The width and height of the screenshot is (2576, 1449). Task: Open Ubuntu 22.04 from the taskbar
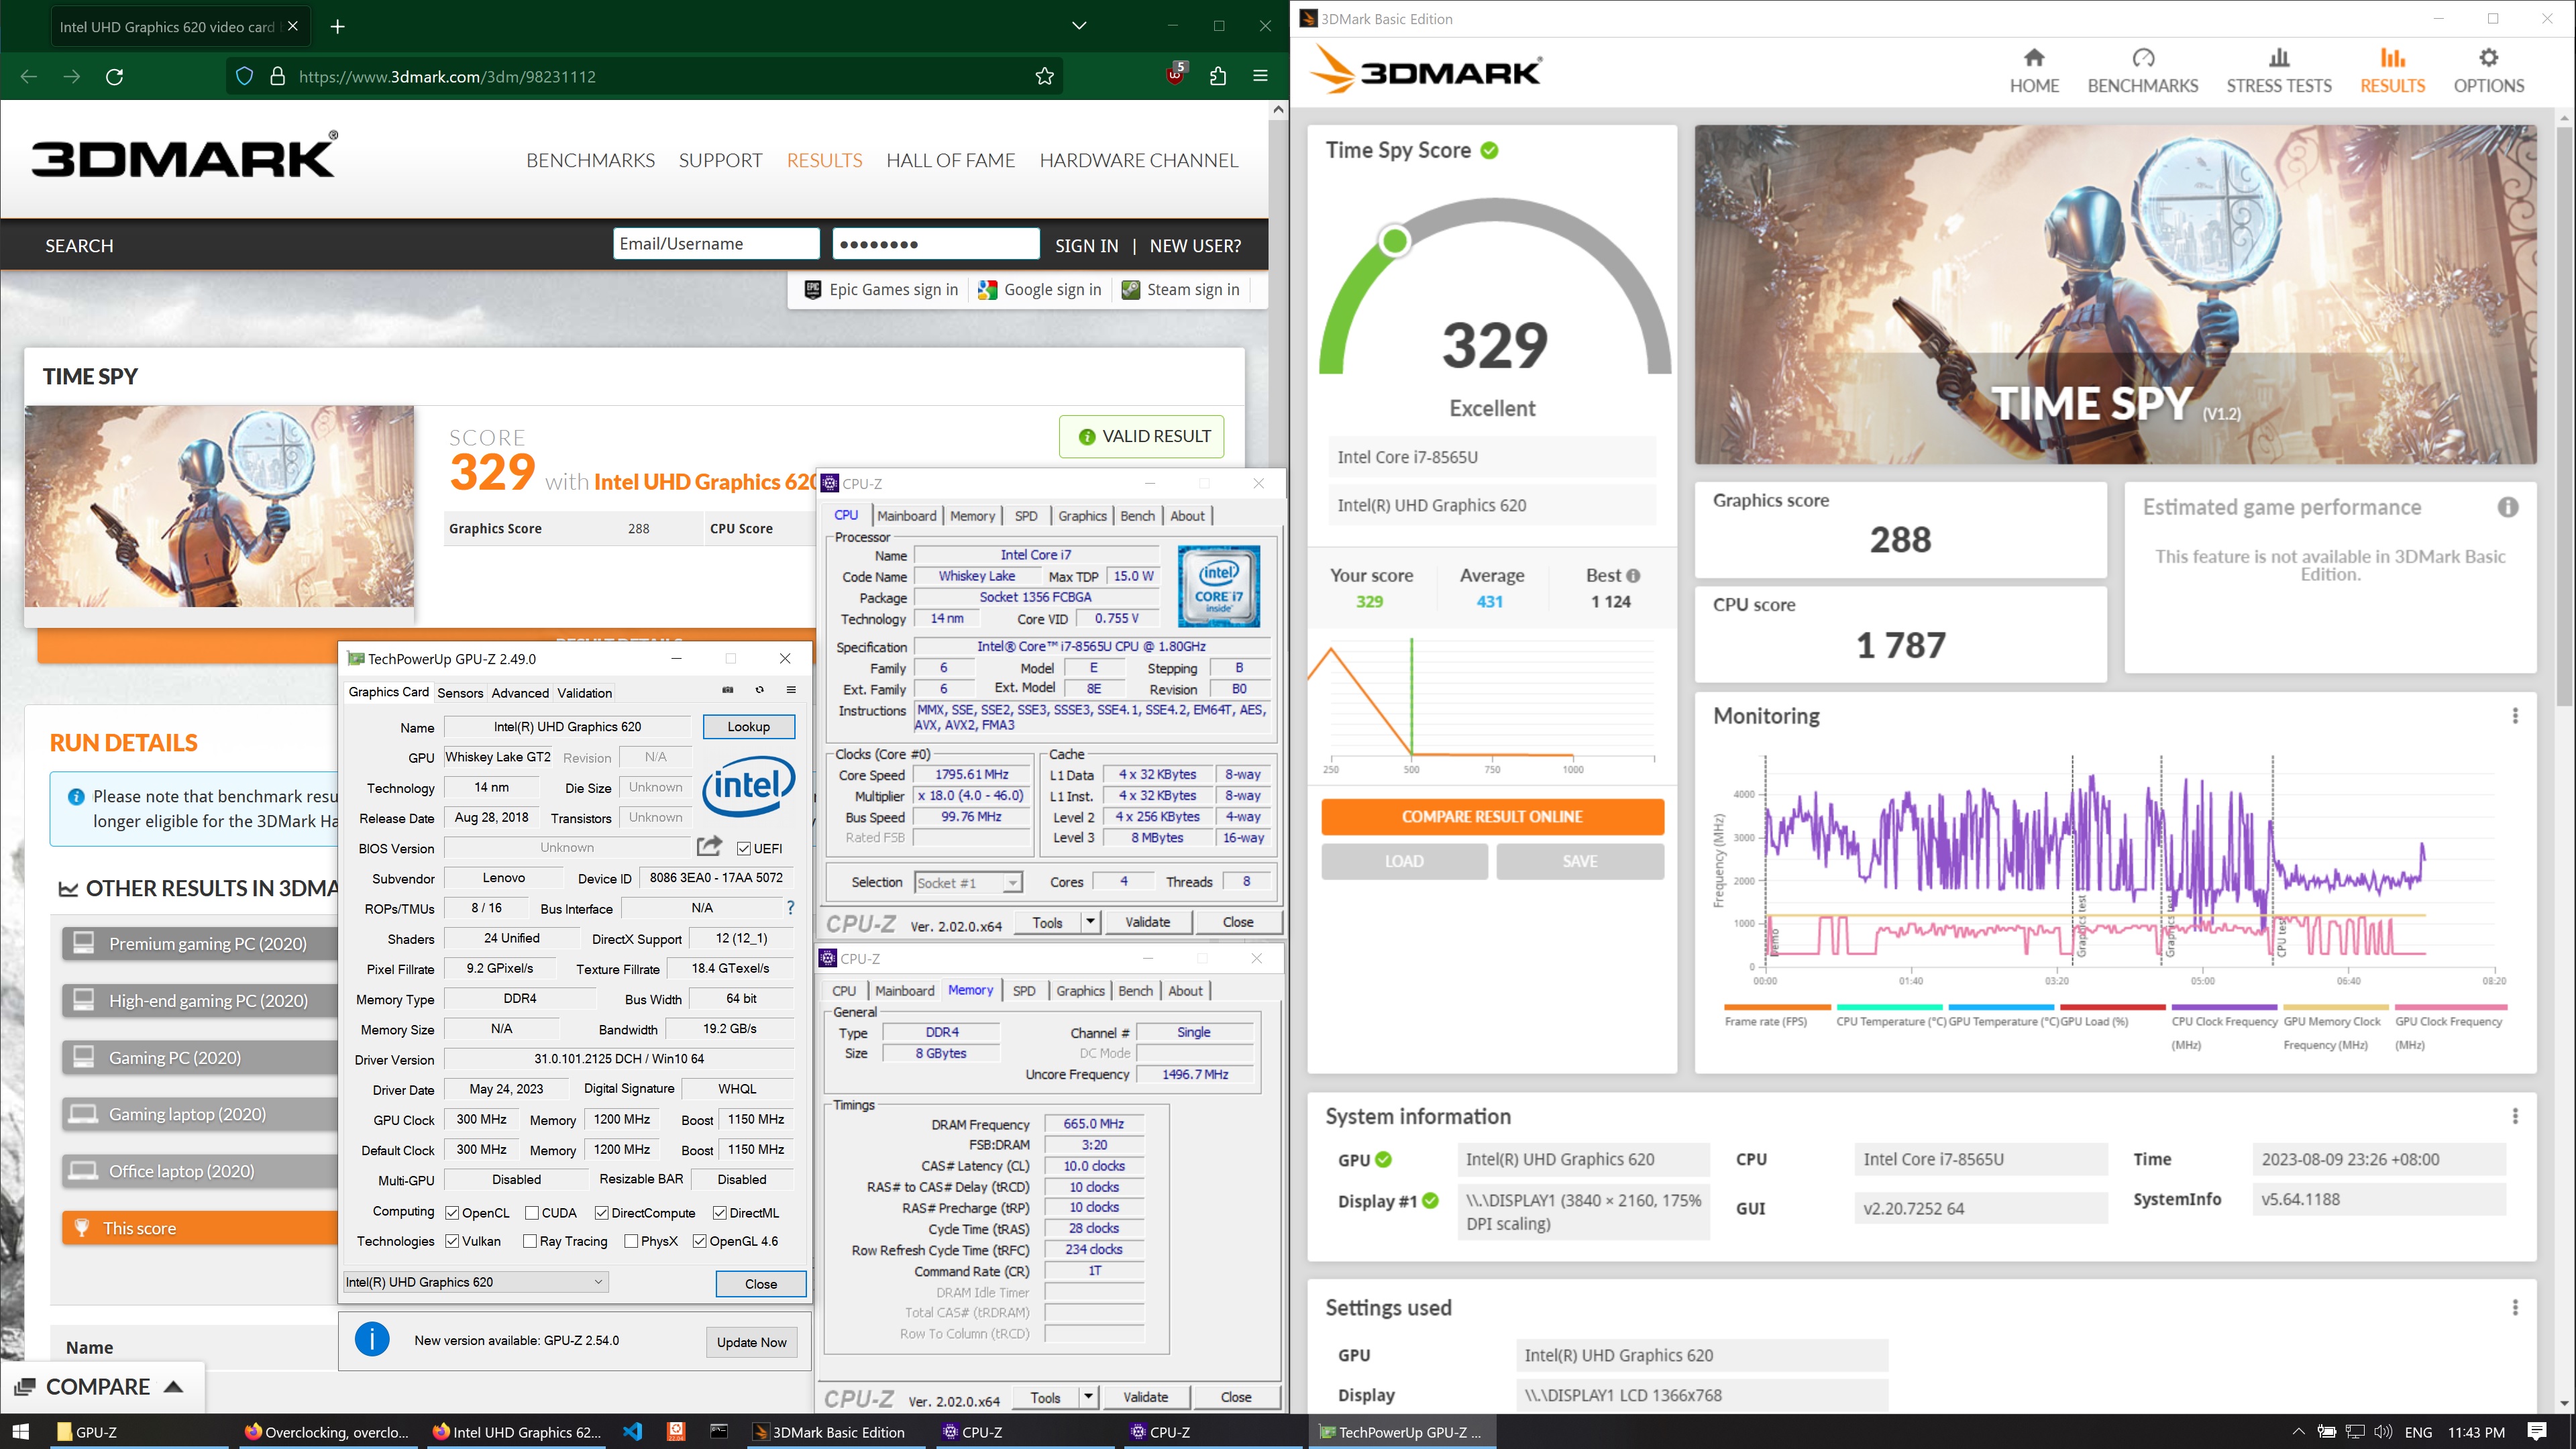(x=676, y=1431)
